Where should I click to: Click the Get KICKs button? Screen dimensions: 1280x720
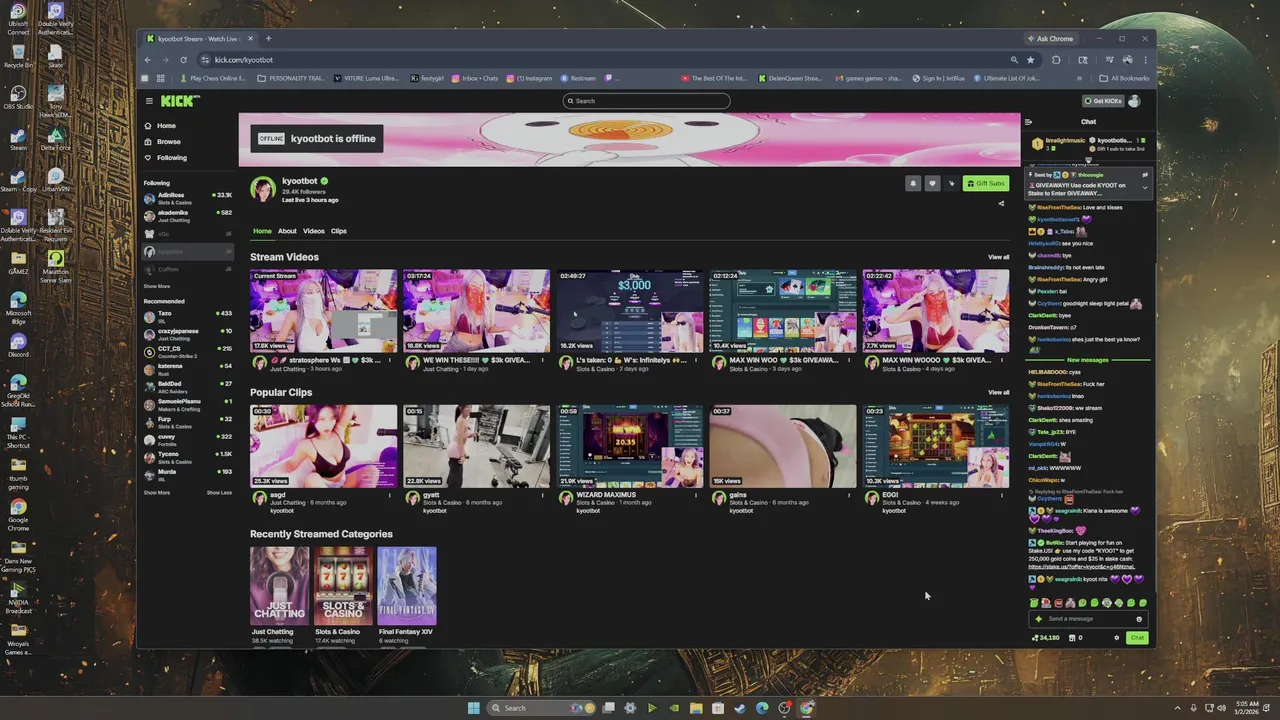[1102, 101]
